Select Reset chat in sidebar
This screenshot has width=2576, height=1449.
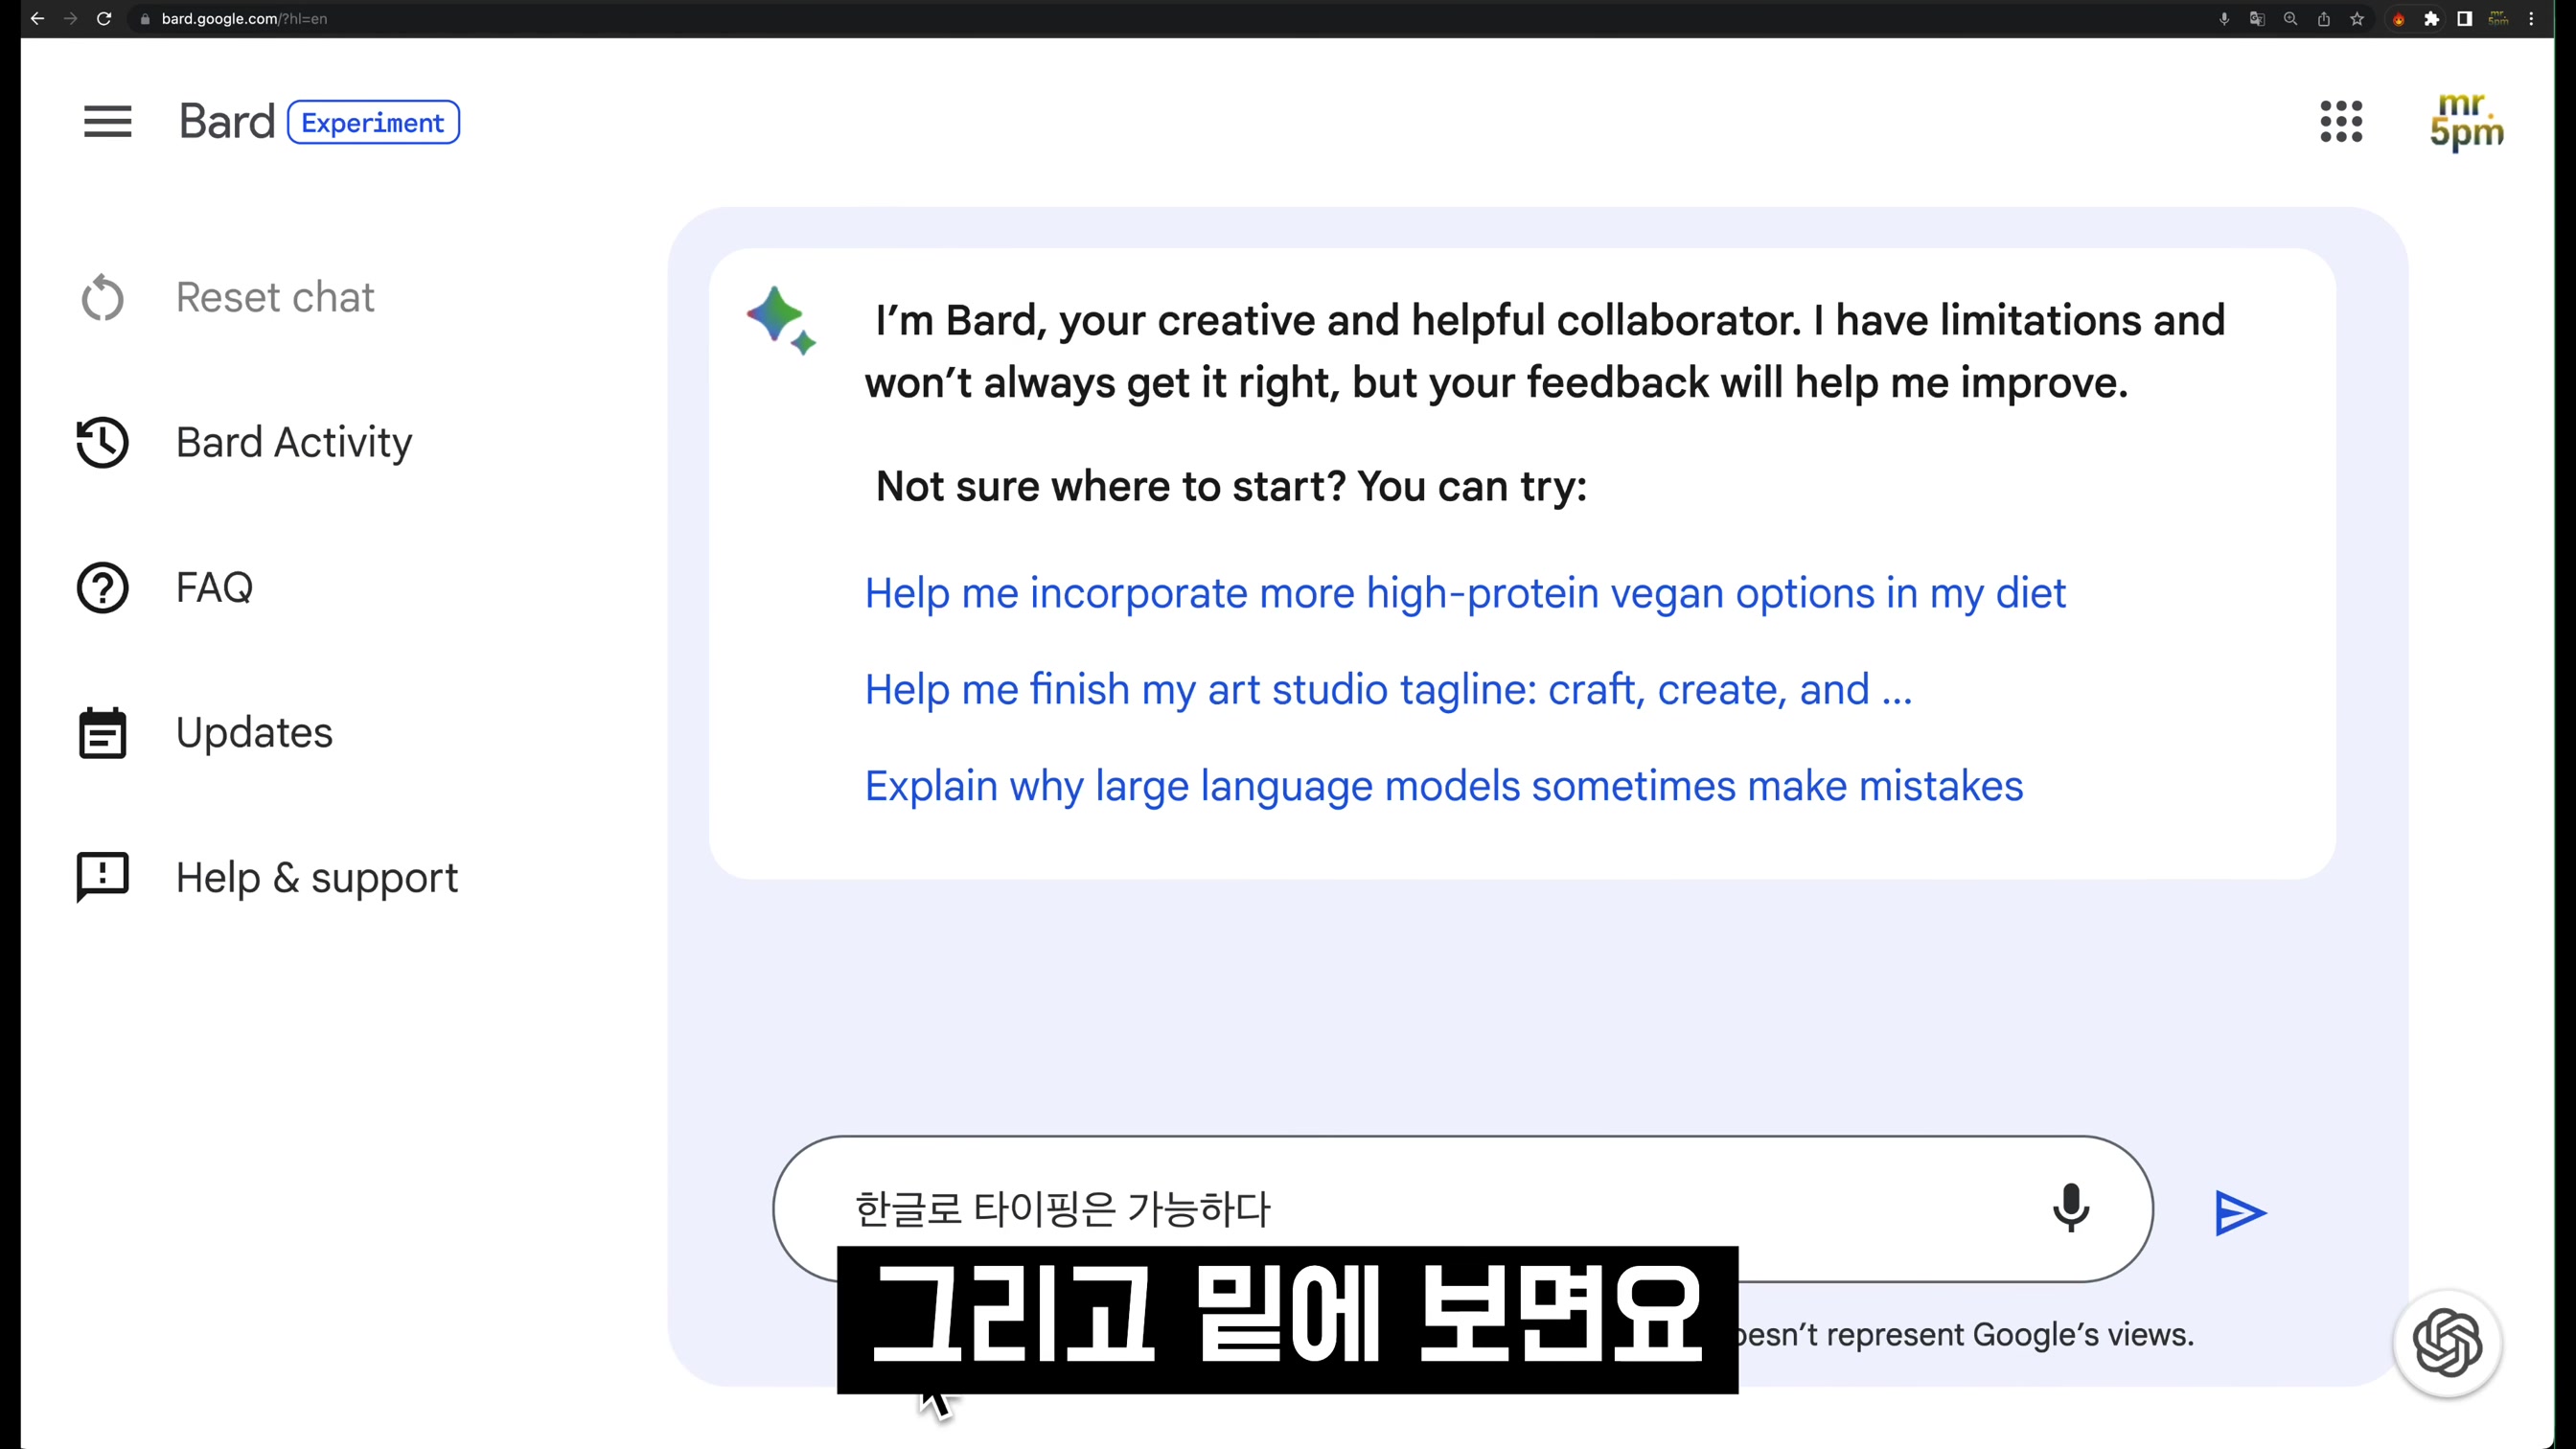point(275,297)
